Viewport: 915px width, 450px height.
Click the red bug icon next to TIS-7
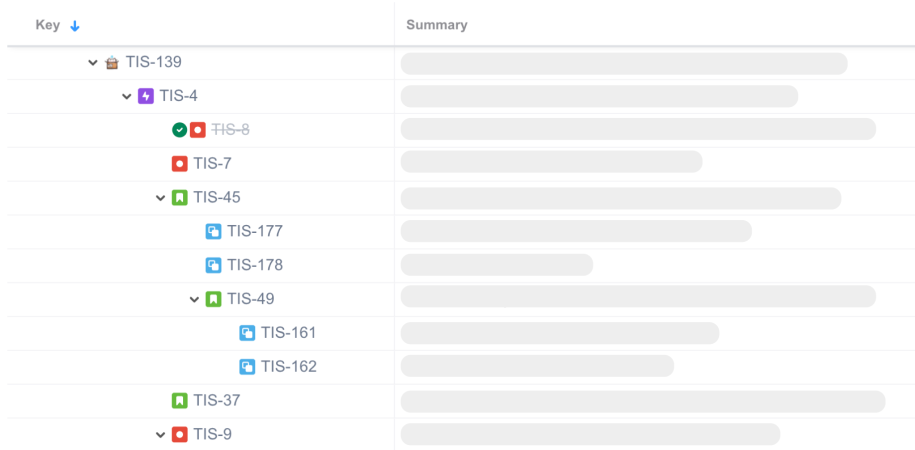pyautogui.click(x=179, y=164)
